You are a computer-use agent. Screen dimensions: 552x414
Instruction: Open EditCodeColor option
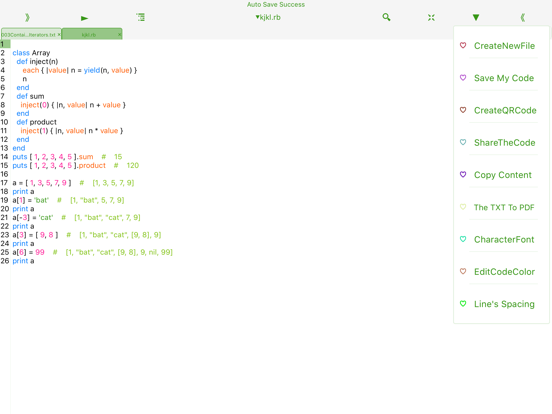coord(504,272)
